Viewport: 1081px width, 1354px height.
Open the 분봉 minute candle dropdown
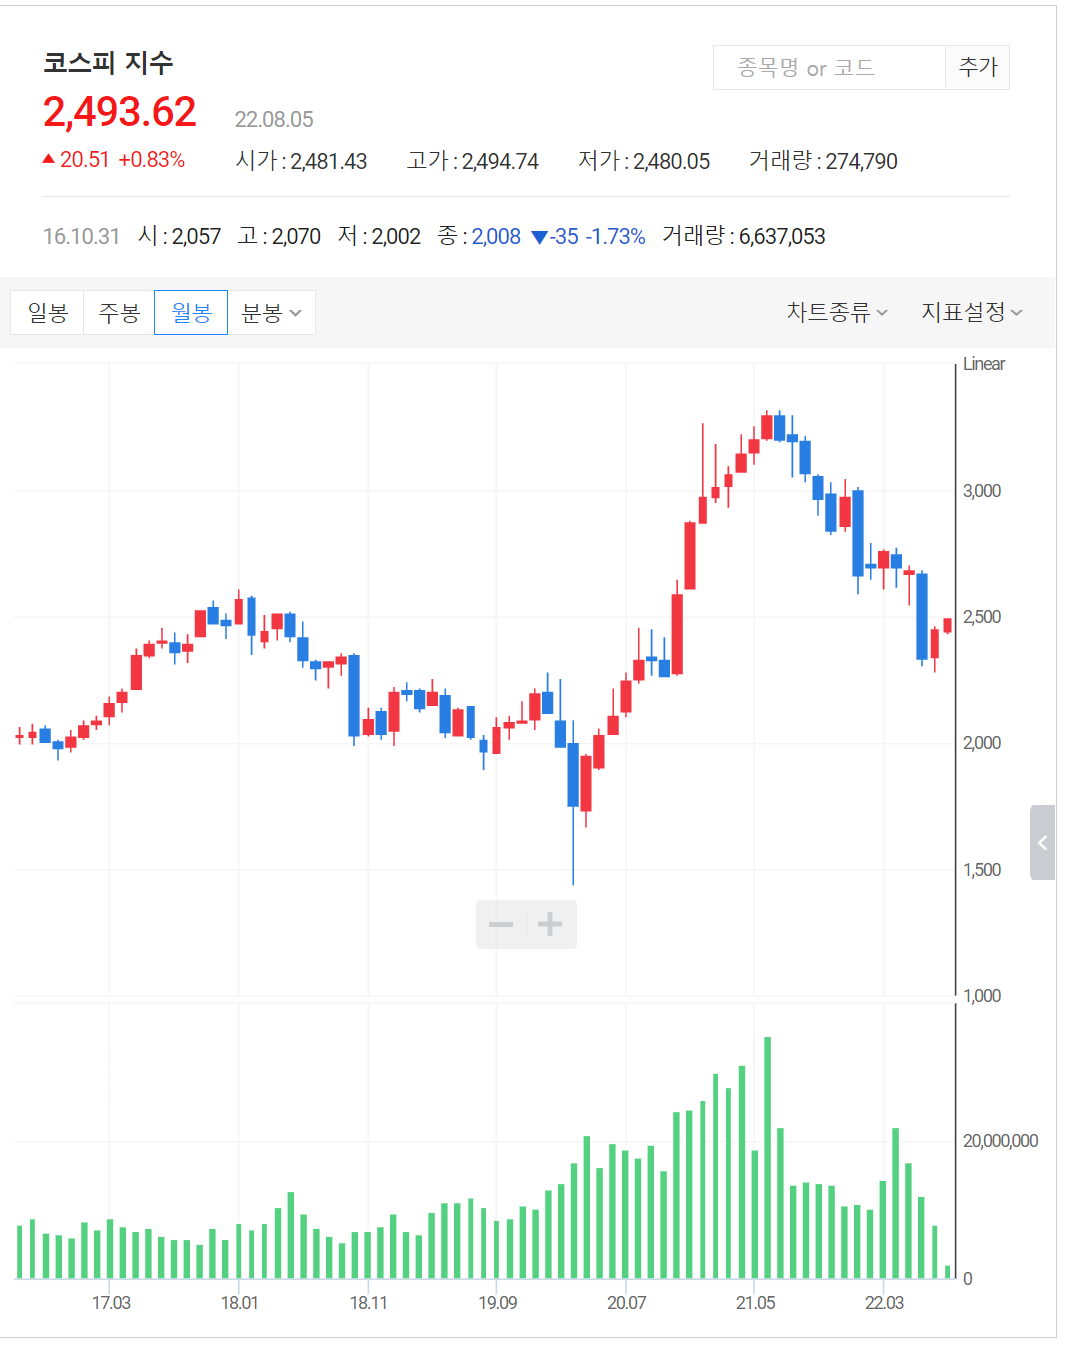272,312
